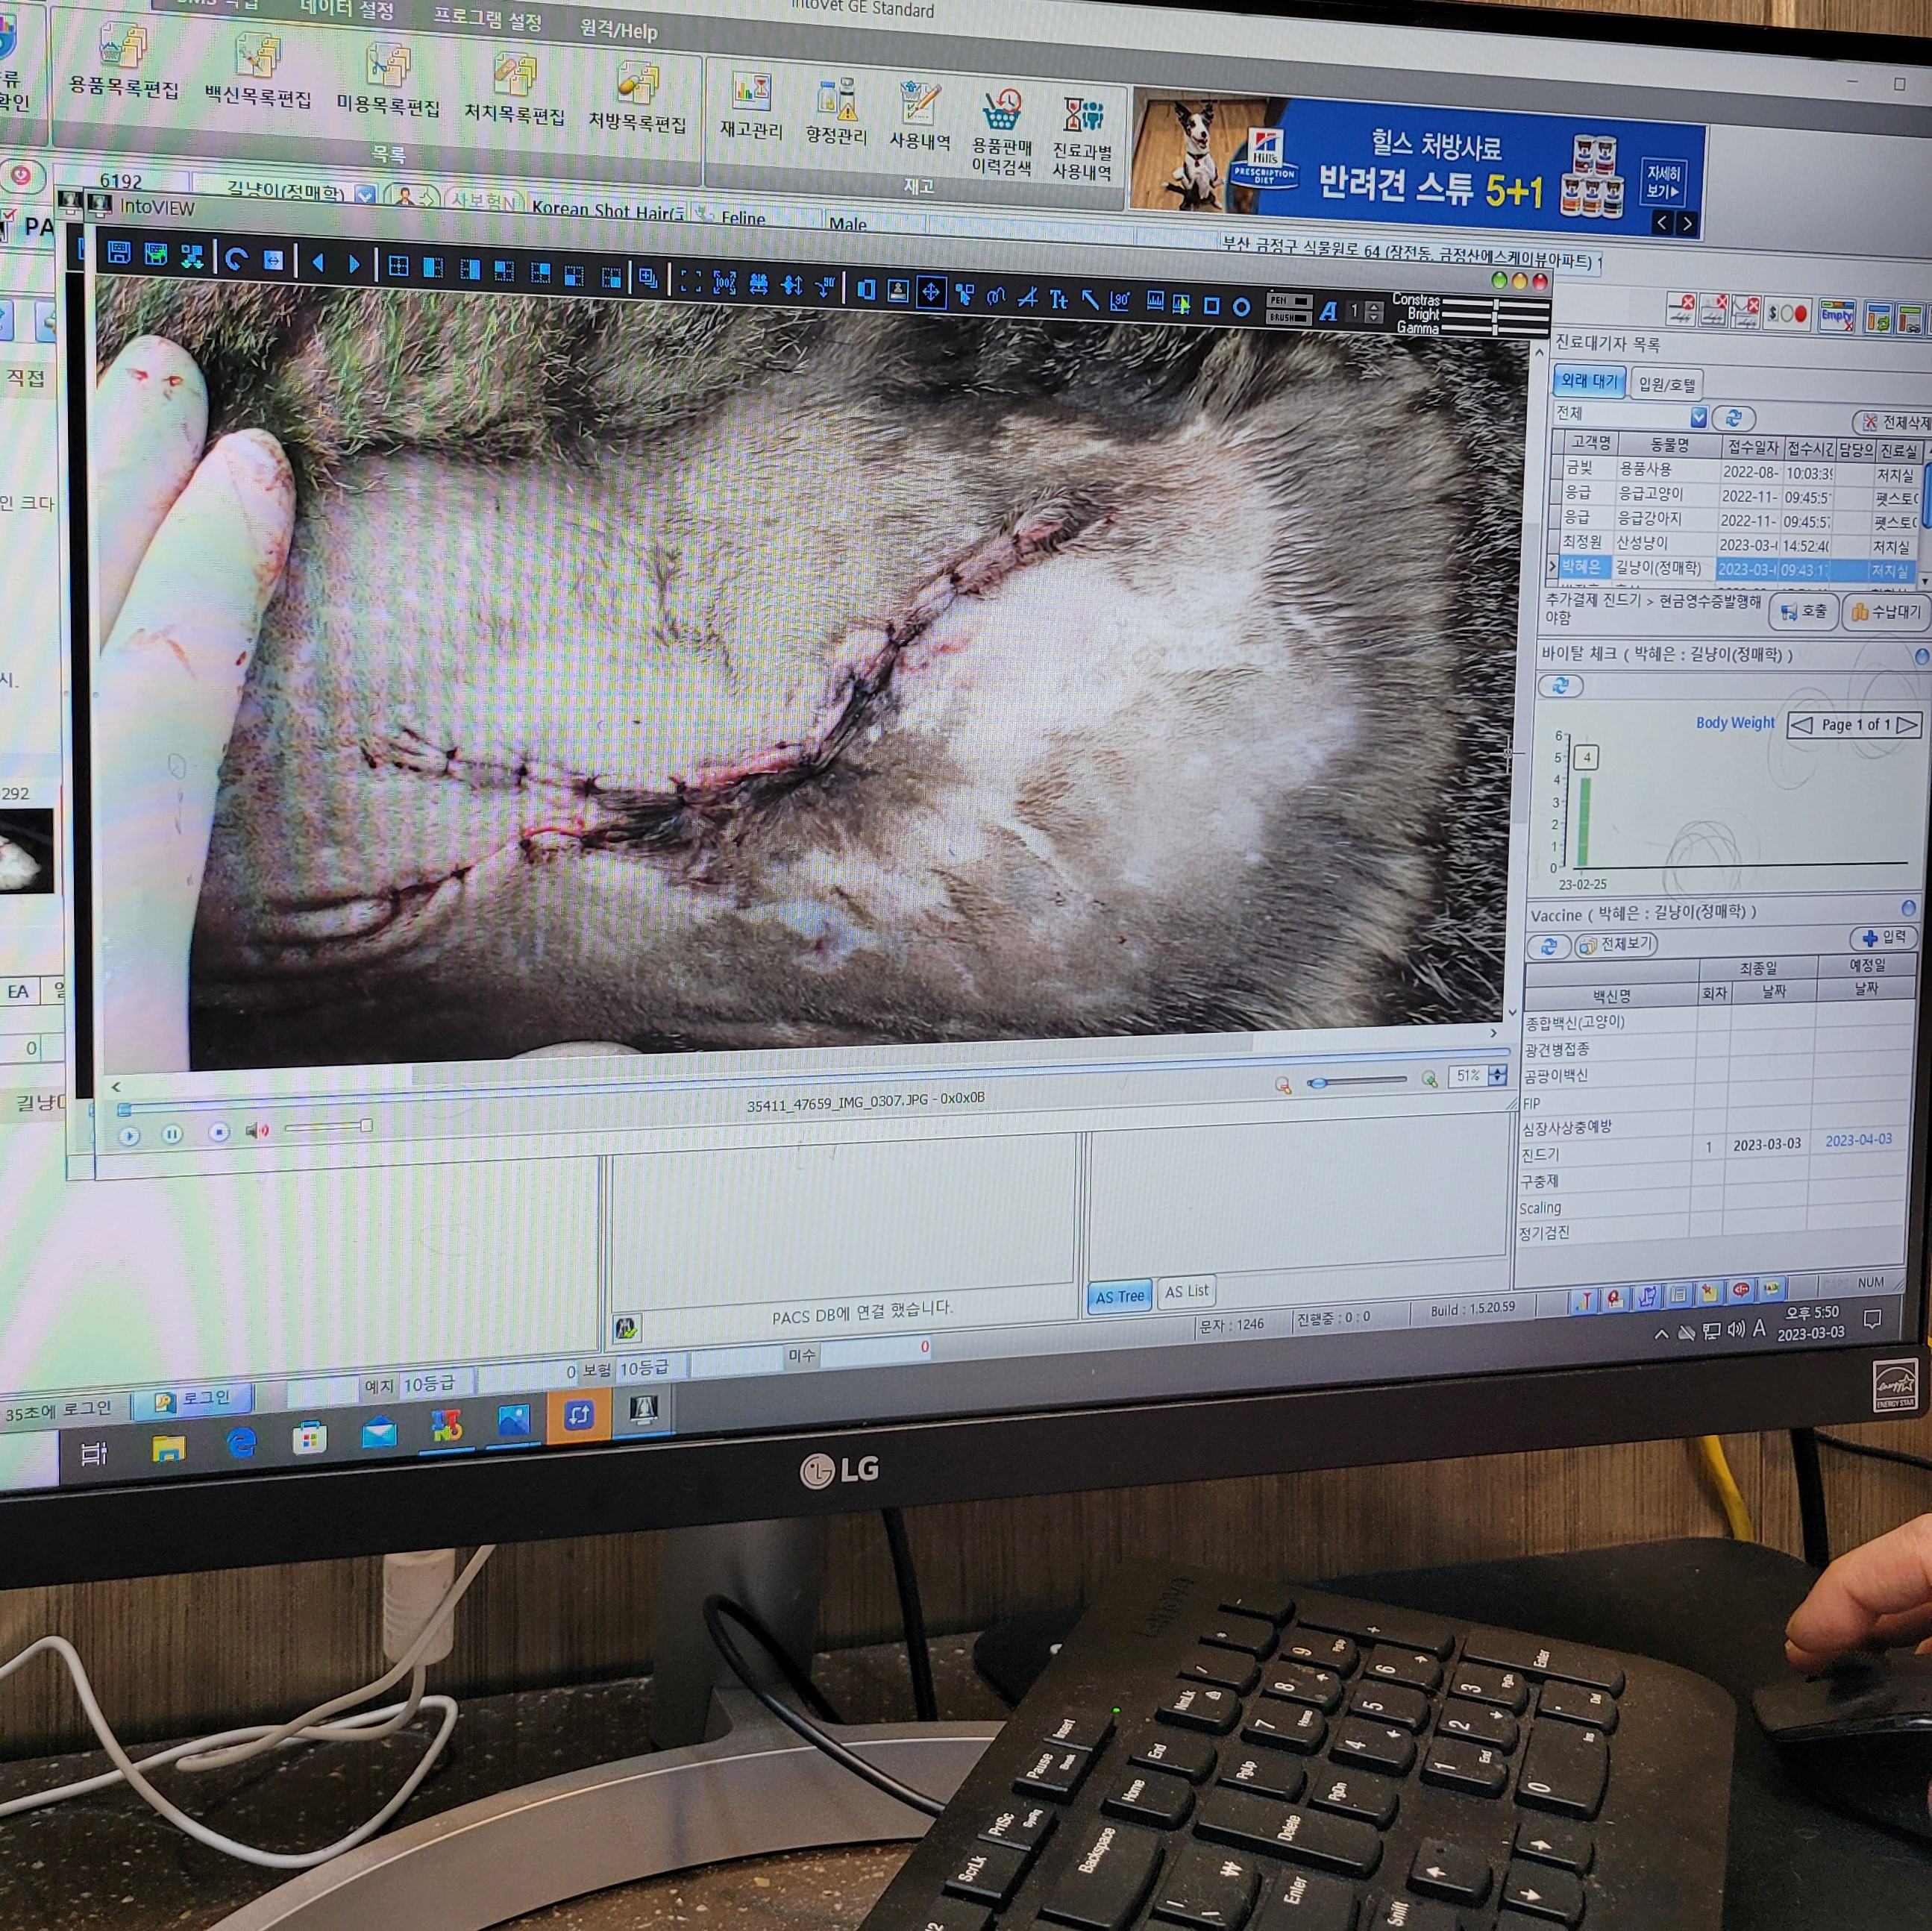The height and width of the screenshot is (1931, 1932).
Task: Select the circle shape tool
Action: pyautogui.click(x=1241, y=306)
